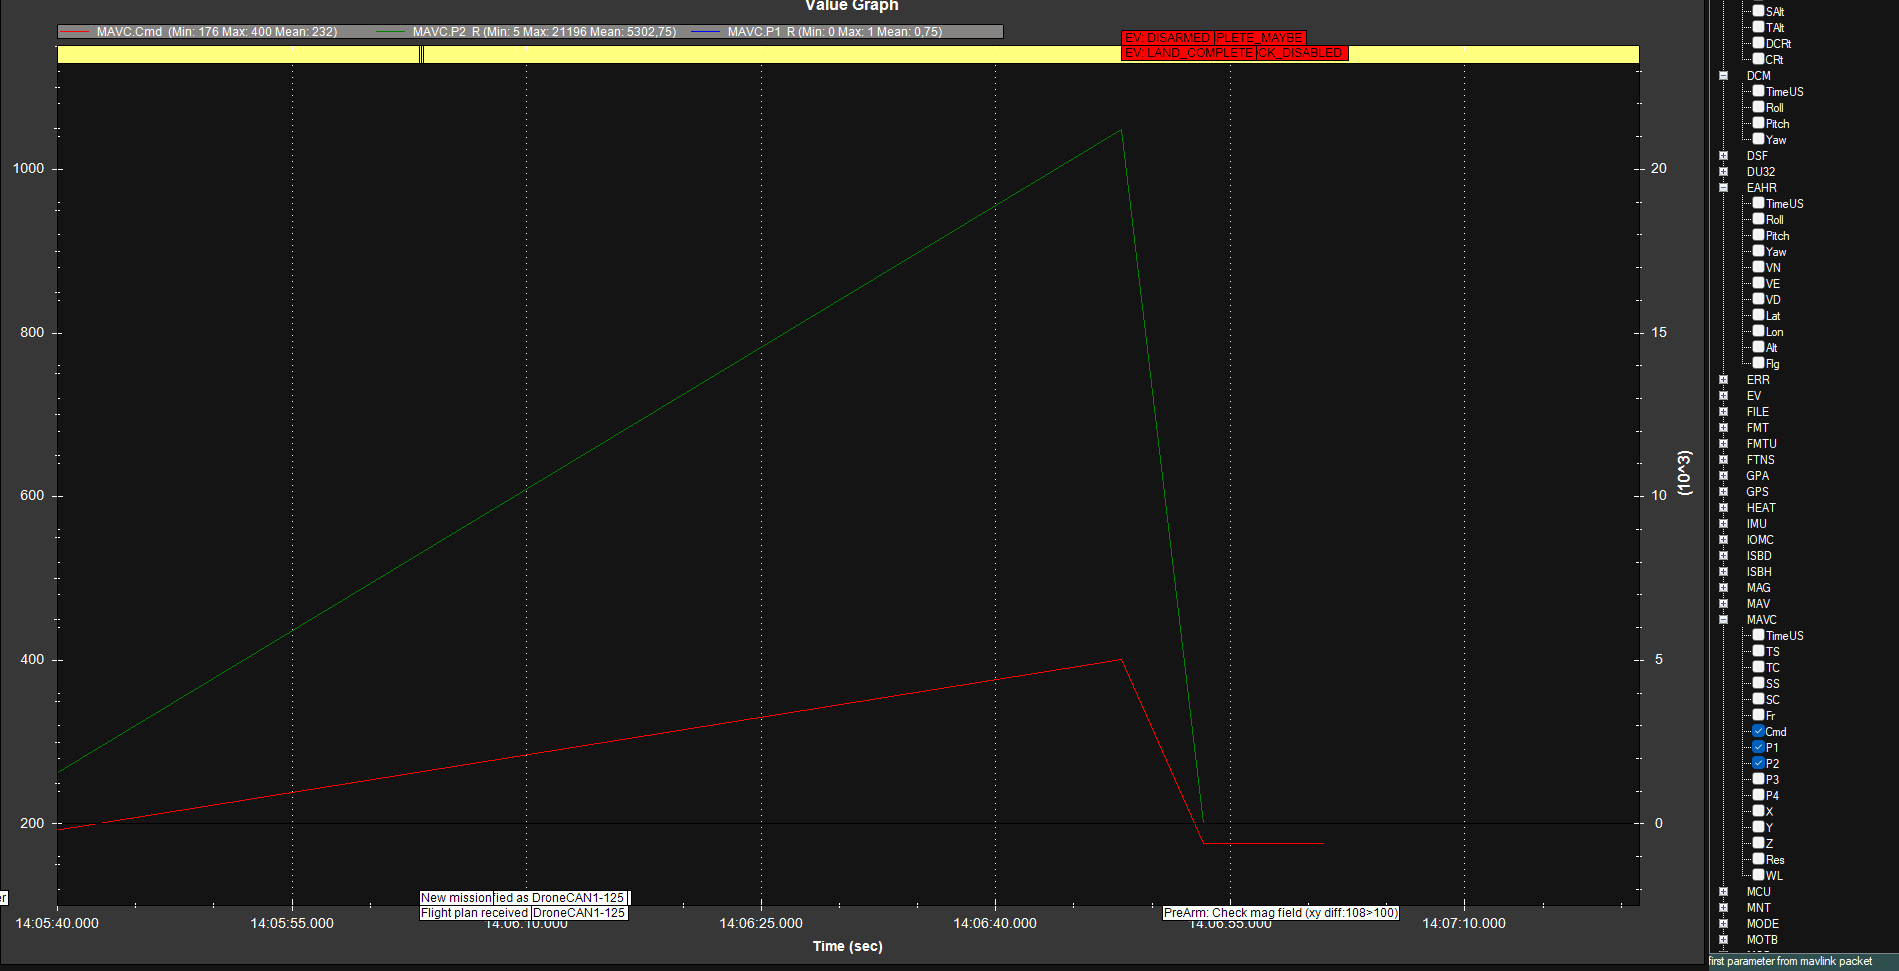The image size is (1899, 971).
Task: Select the FTNS item in tree
Action: (x=1760, y=460)
